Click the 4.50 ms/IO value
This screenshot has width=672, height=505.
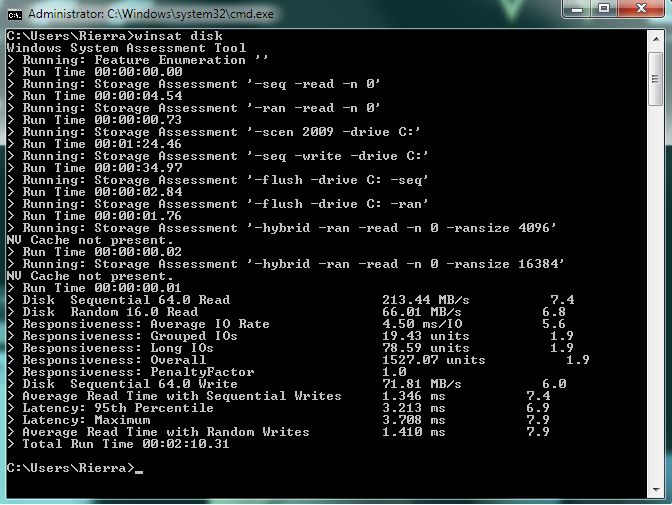tap(422, 324)
